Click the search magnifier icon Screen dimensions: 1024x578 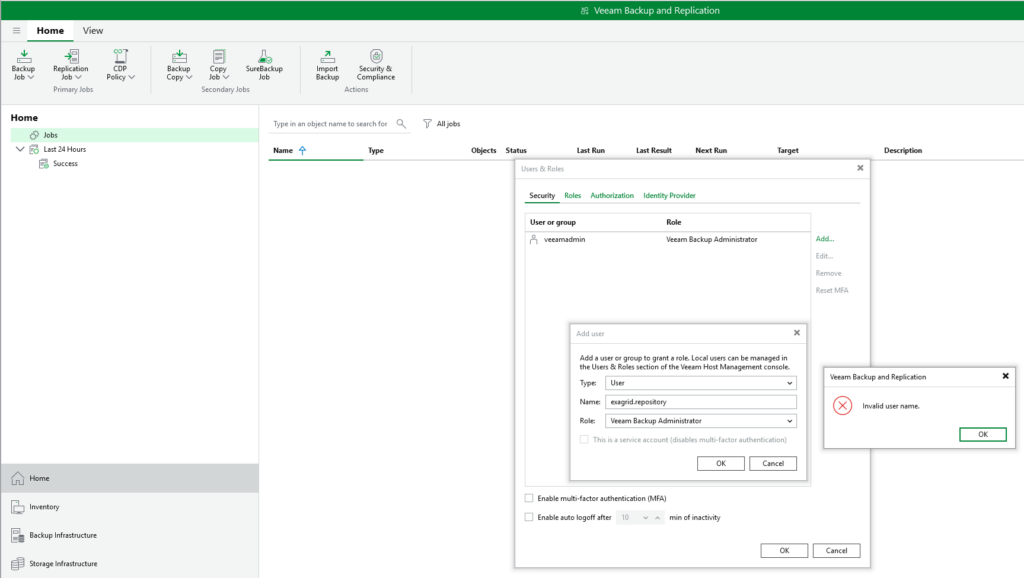(401, 124)
